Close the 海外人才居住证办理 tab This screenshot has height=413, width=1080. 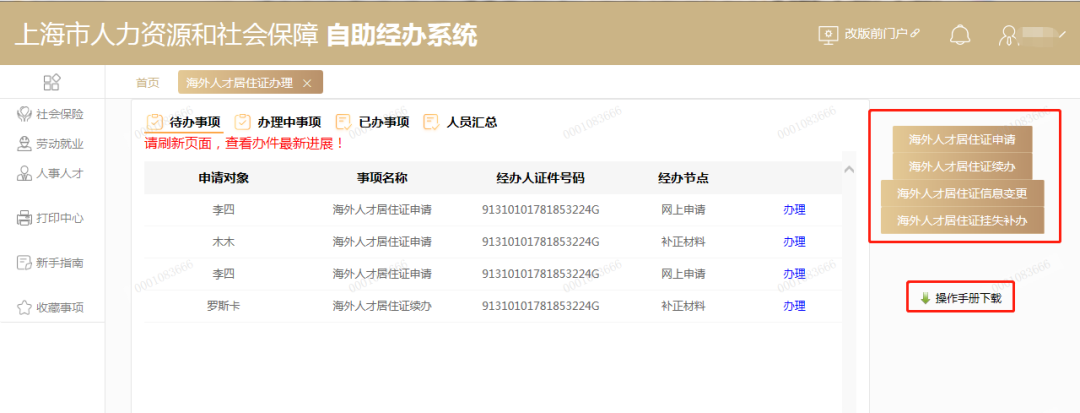(307, 83)
